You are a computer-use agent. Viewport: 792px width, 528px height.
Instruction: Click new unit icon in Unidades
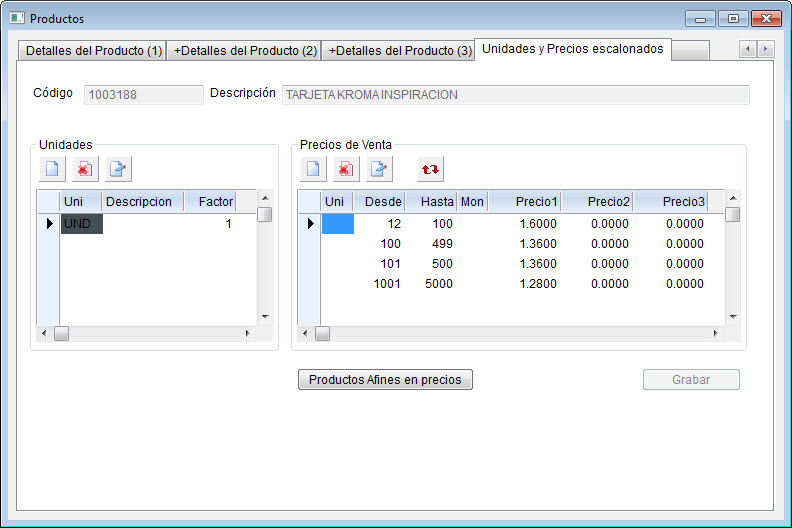pos(52,169)
